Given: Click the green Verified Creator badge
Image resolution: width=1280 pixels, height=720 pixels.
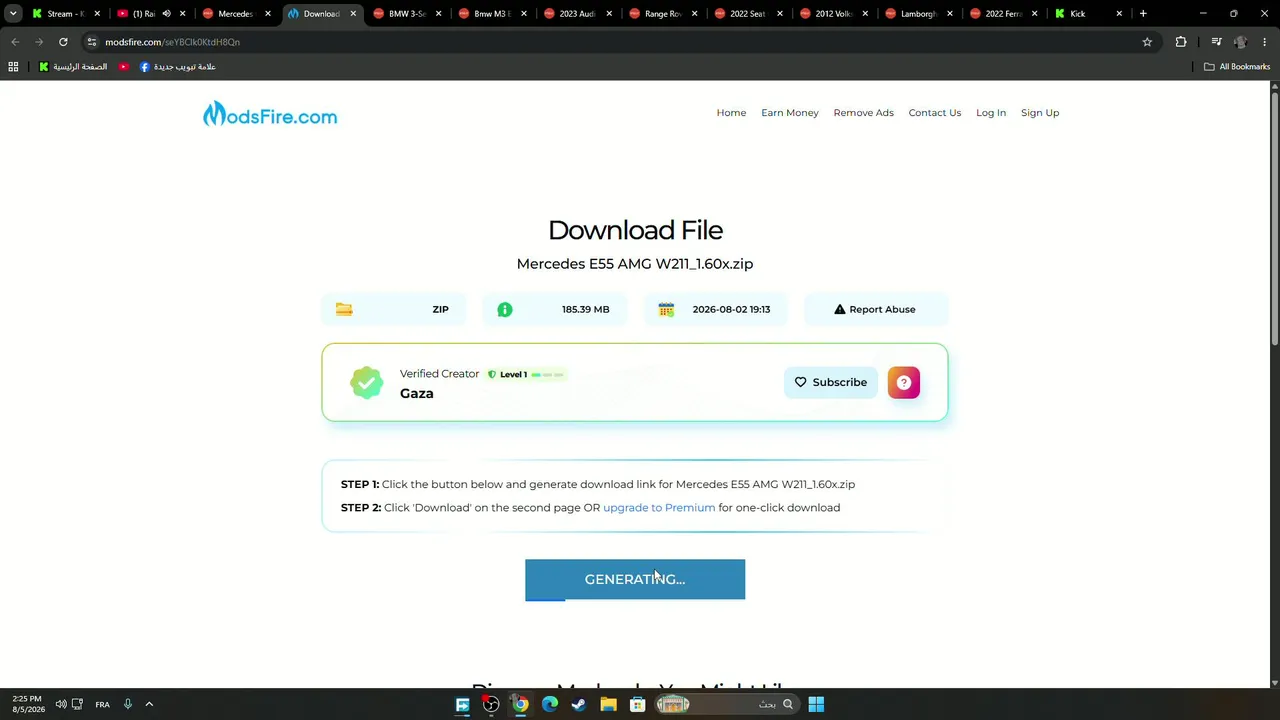Looking at the screenshot, I should 366,383.
